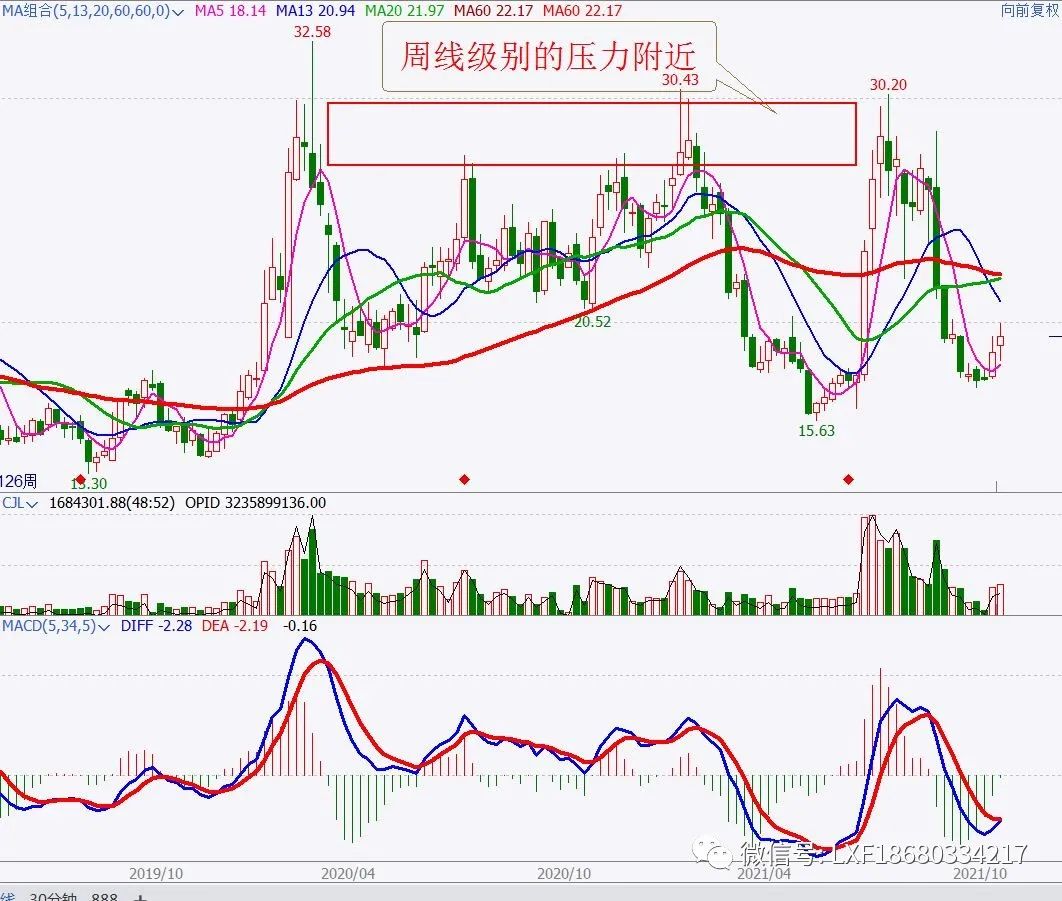
Task: Click the DEA -2.19 readout
Action: pos(234,626)
